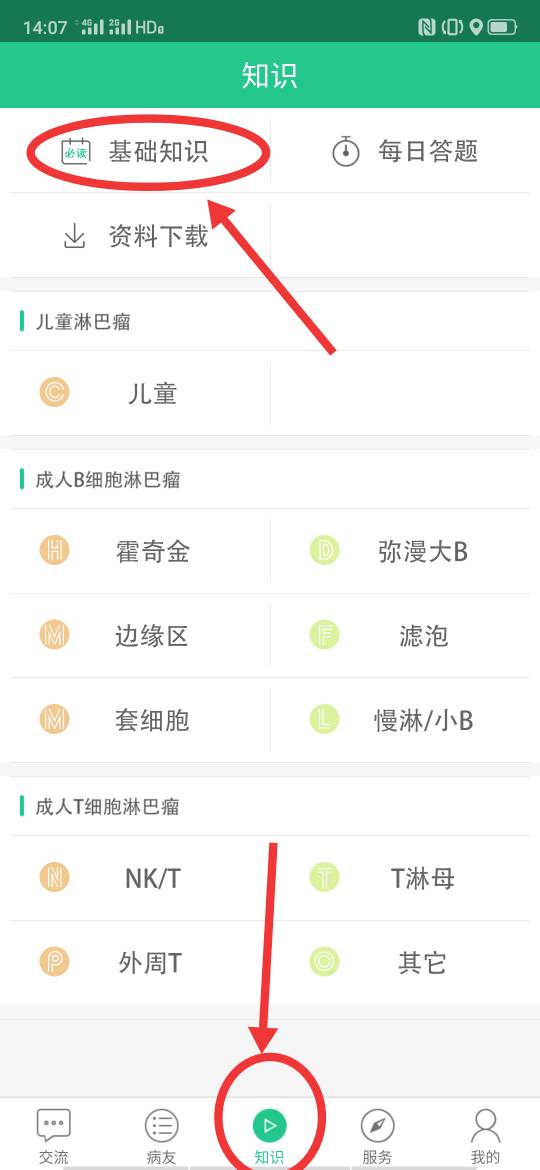This screenshot has width=540, height=1170.
Task: Tap the 每日答题 stopwatch icon
Action: click(x=345, y=151)
